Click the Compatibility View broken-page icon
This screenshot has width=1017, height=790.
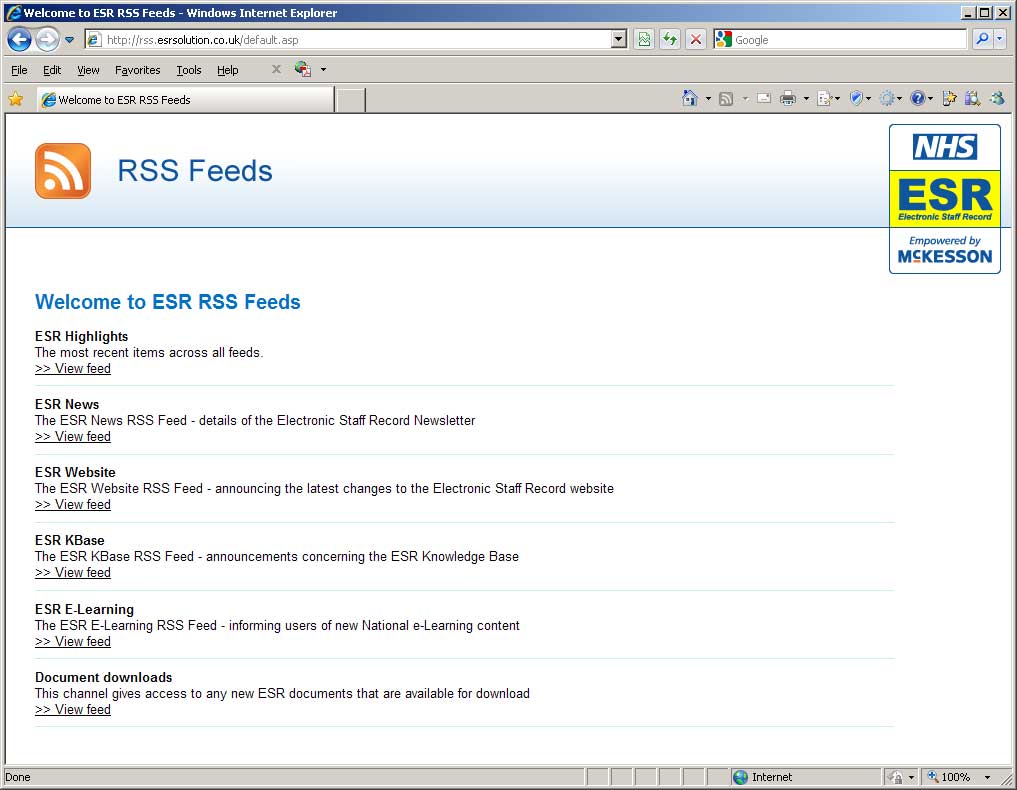coord(644,40)
